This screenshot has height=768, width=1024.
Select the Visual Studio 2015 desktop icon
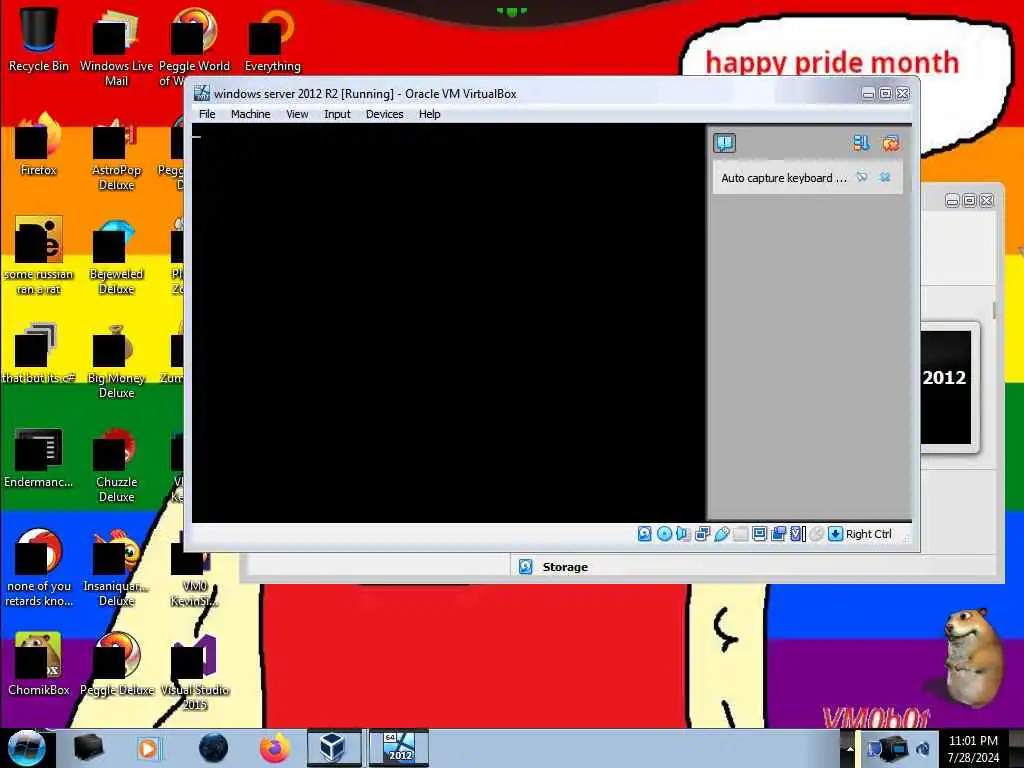194,673
